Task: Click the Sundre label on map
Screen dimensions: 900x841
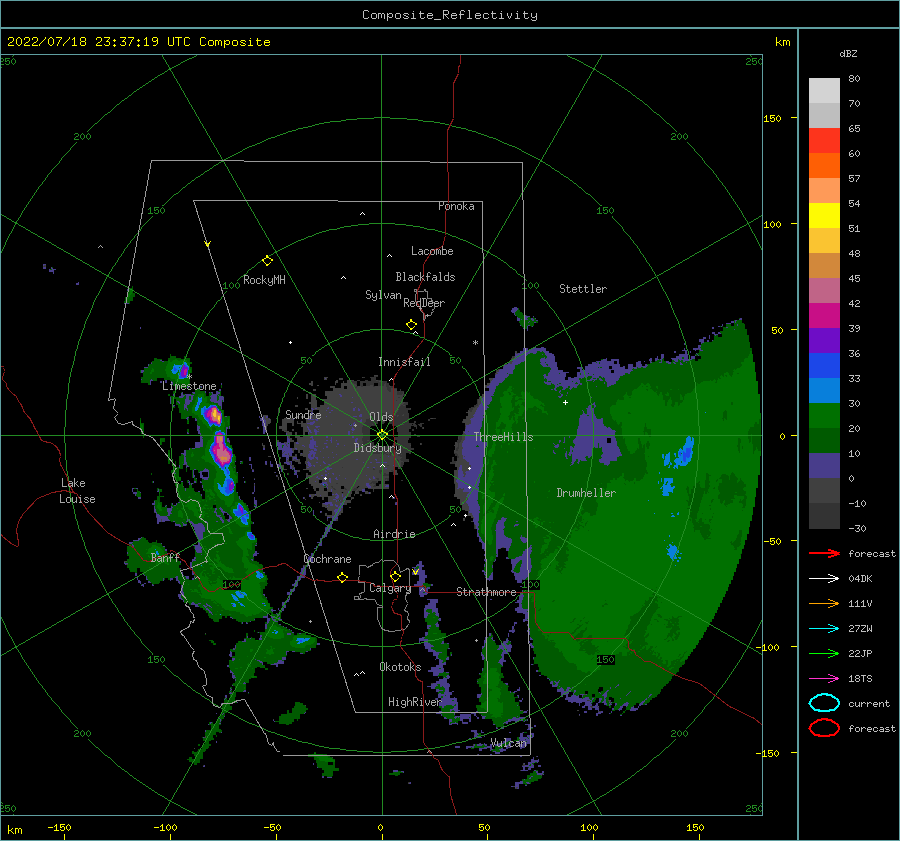Action: pyautogui.click(x=303, y=414)
